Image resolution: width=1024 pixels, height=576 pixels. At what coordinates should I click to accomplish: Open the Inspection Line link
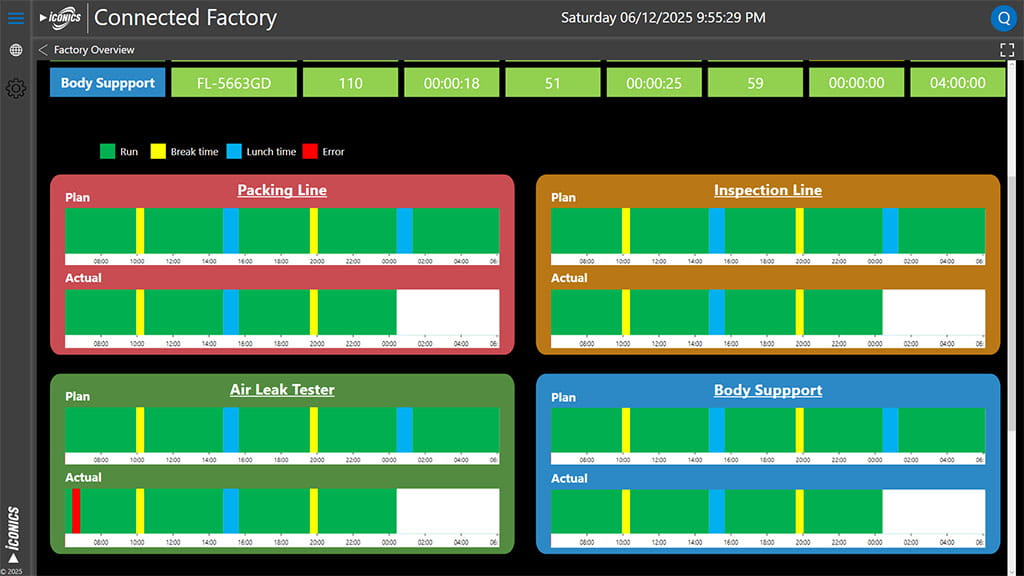click(x=767, y=190)
